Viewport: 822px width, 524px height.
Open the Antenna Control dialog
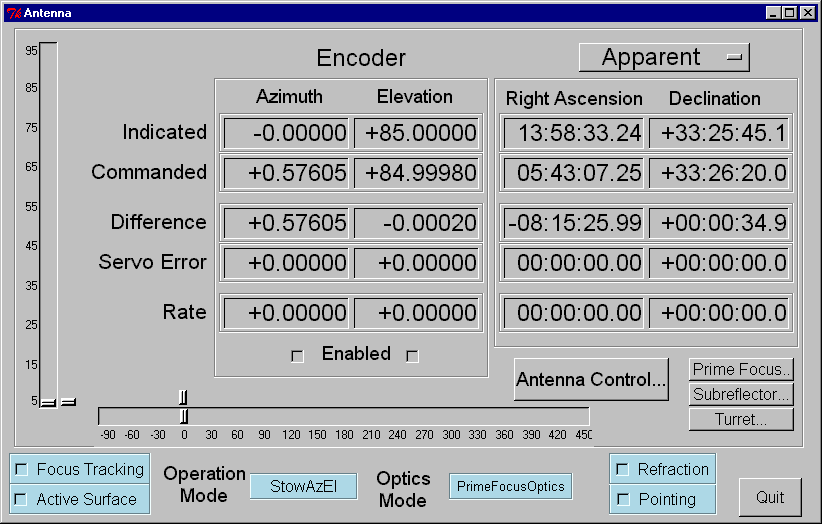[x=591, y=380]
